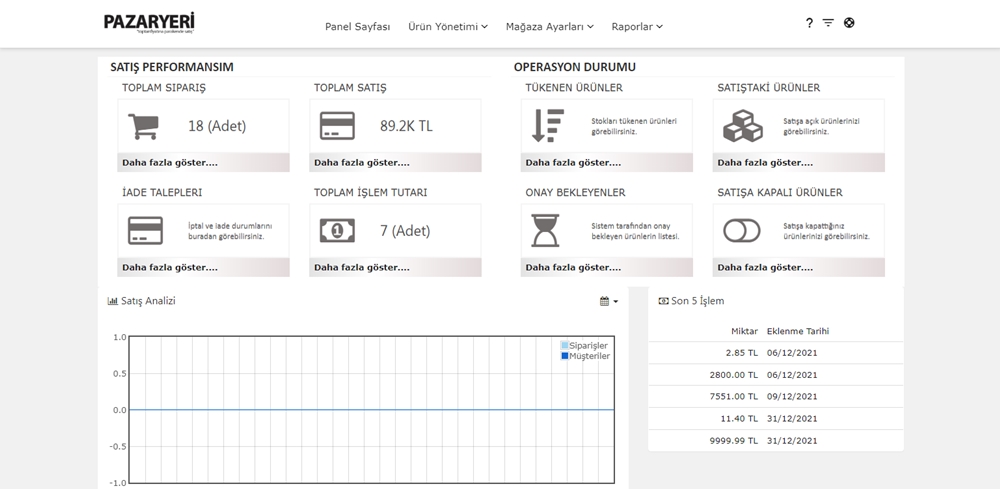The width and height of the screenshot is (1000, 489).
Task: Select the 9999.99 TL transaction row
Action: 776,441
